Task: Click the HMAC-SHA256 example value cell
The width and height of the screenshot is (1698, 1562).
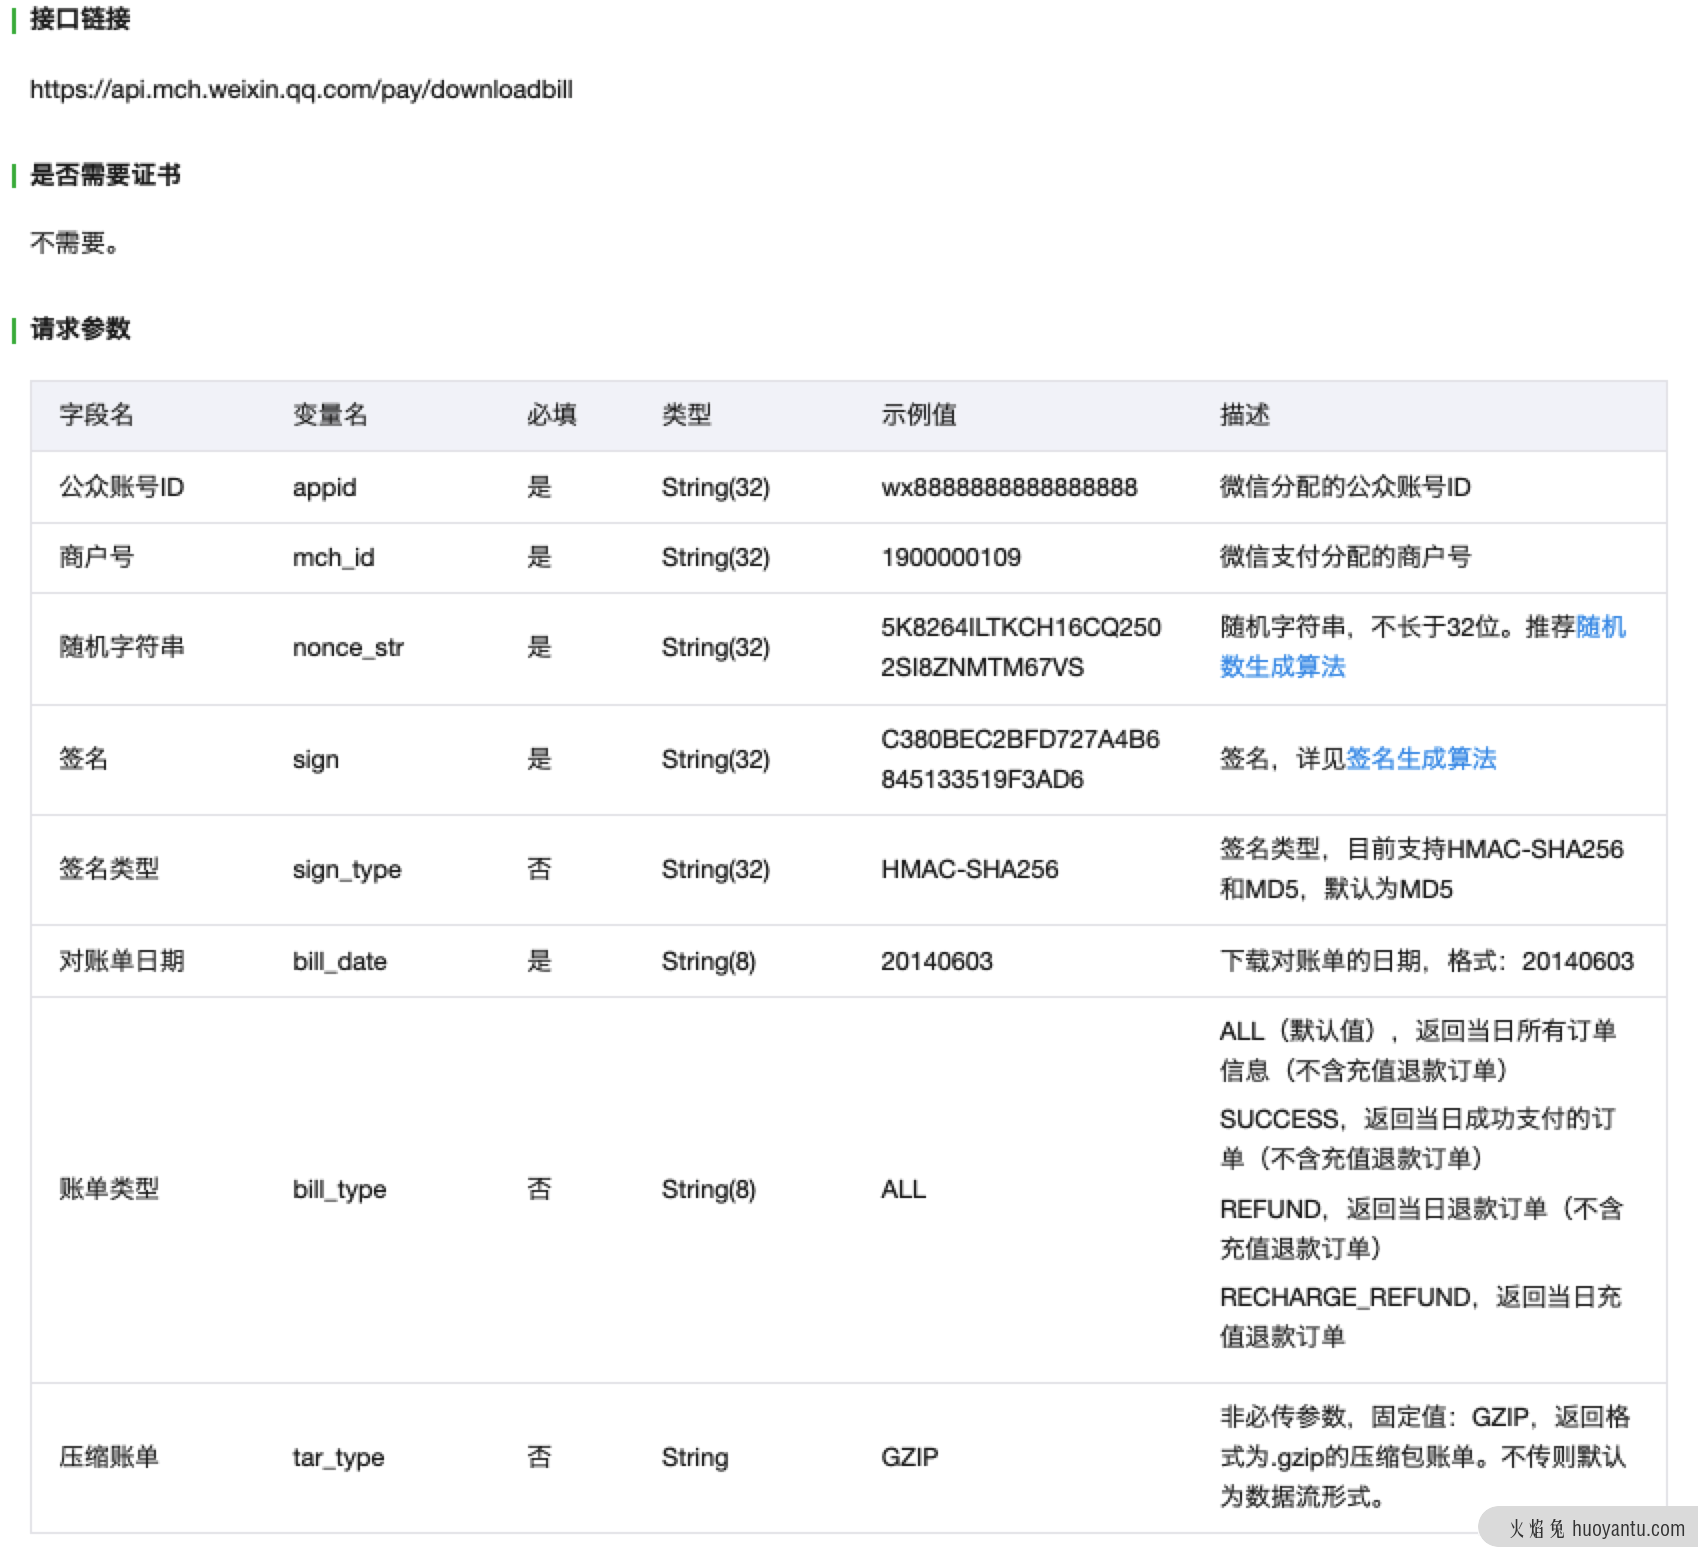Action: (970, 869)
